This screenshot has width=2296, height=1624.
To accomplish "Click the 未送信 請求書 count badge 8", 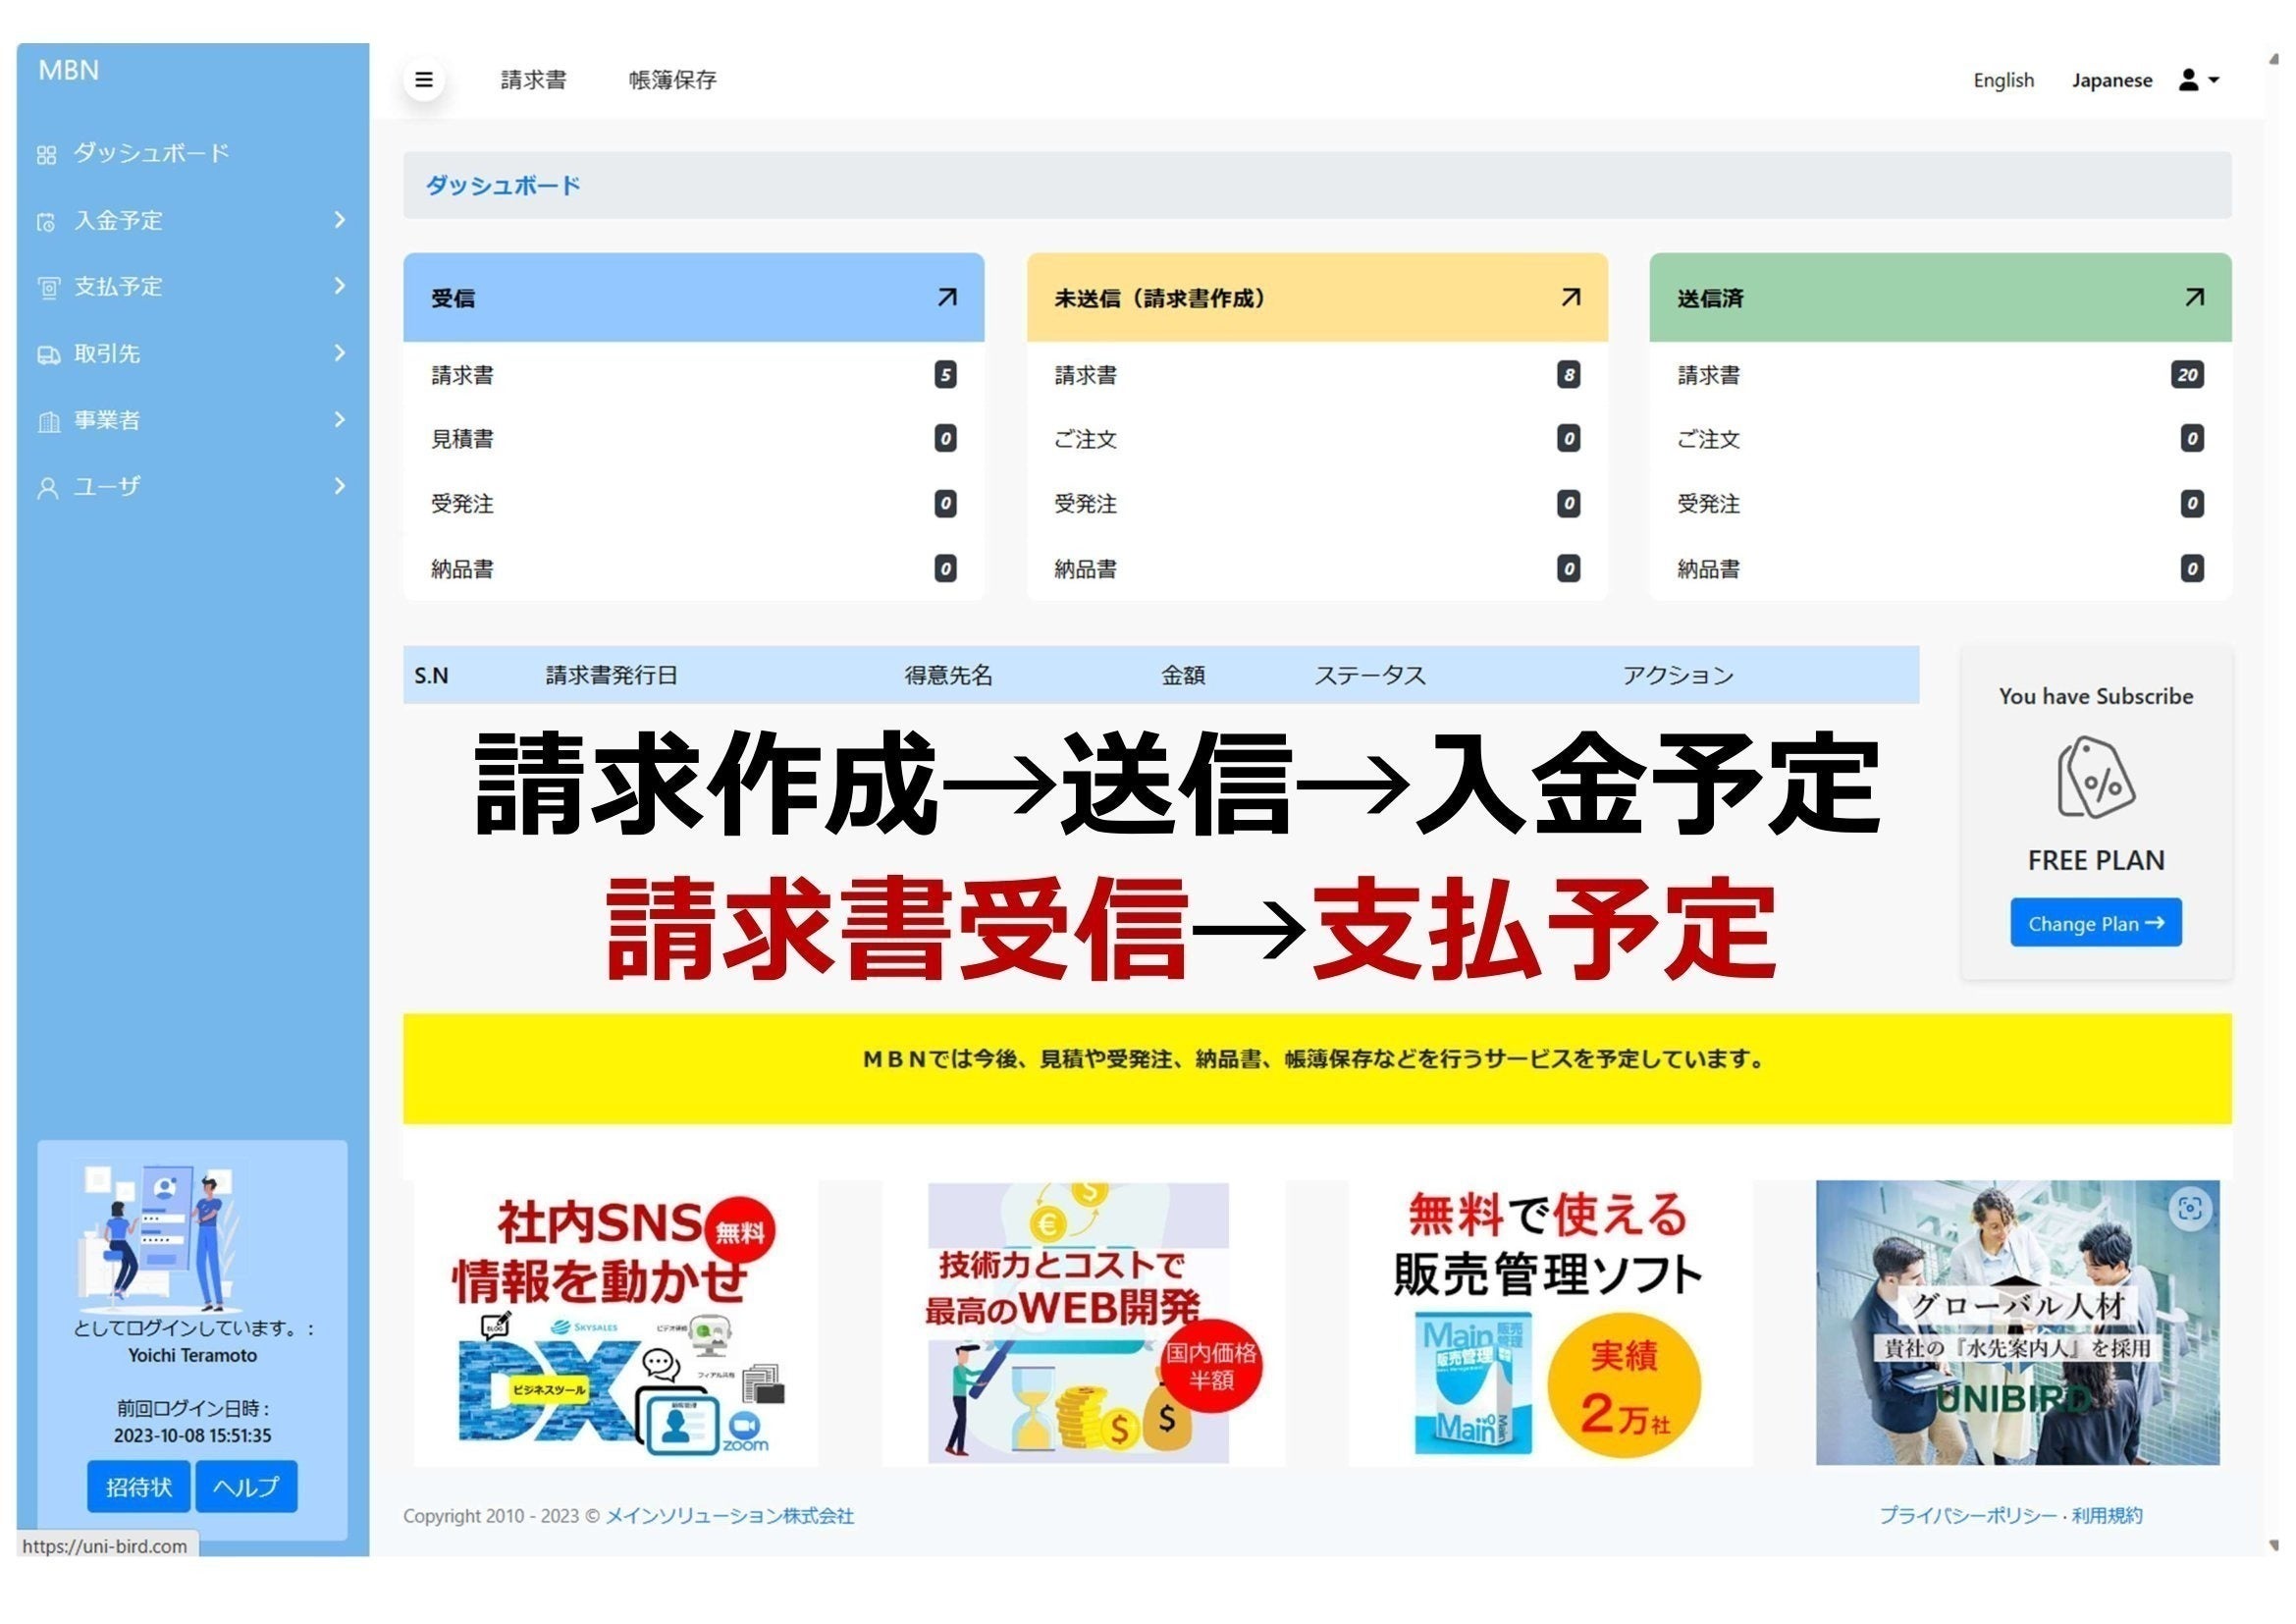I will (1568, 375).
